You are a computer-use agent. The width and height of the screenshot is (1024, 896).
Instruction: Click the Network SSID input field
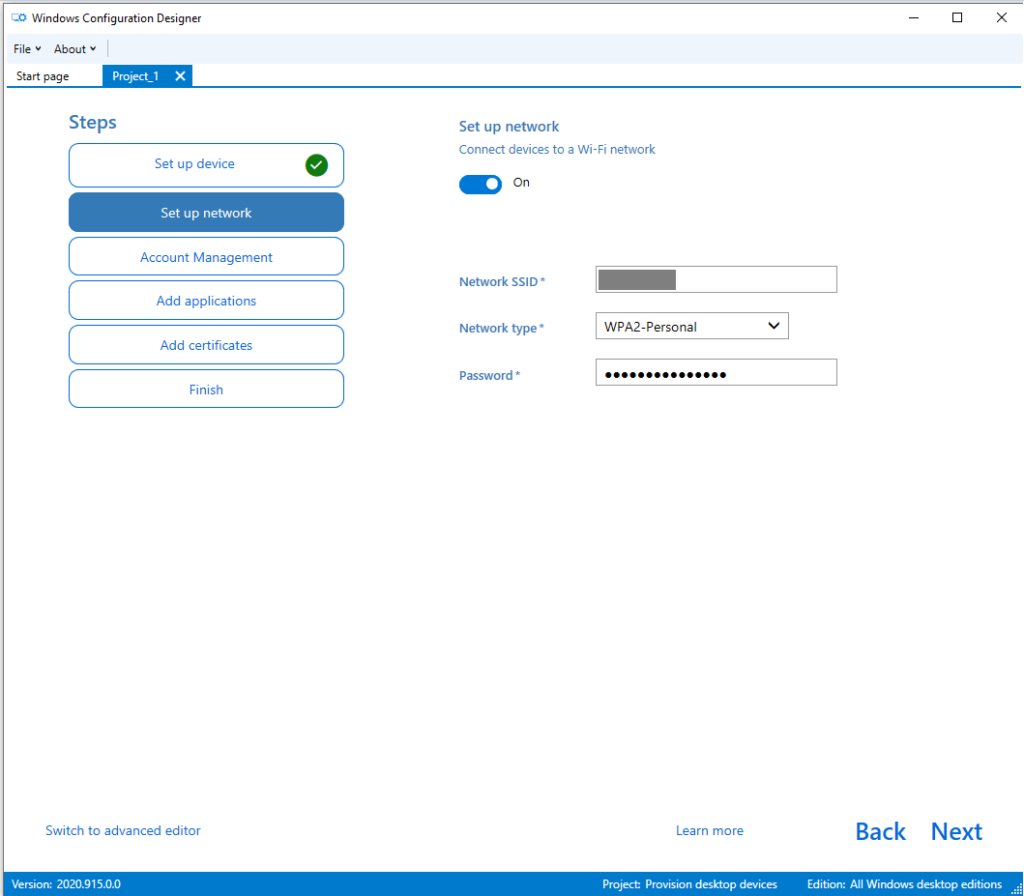pyautogui.click(x=715, y=280)
